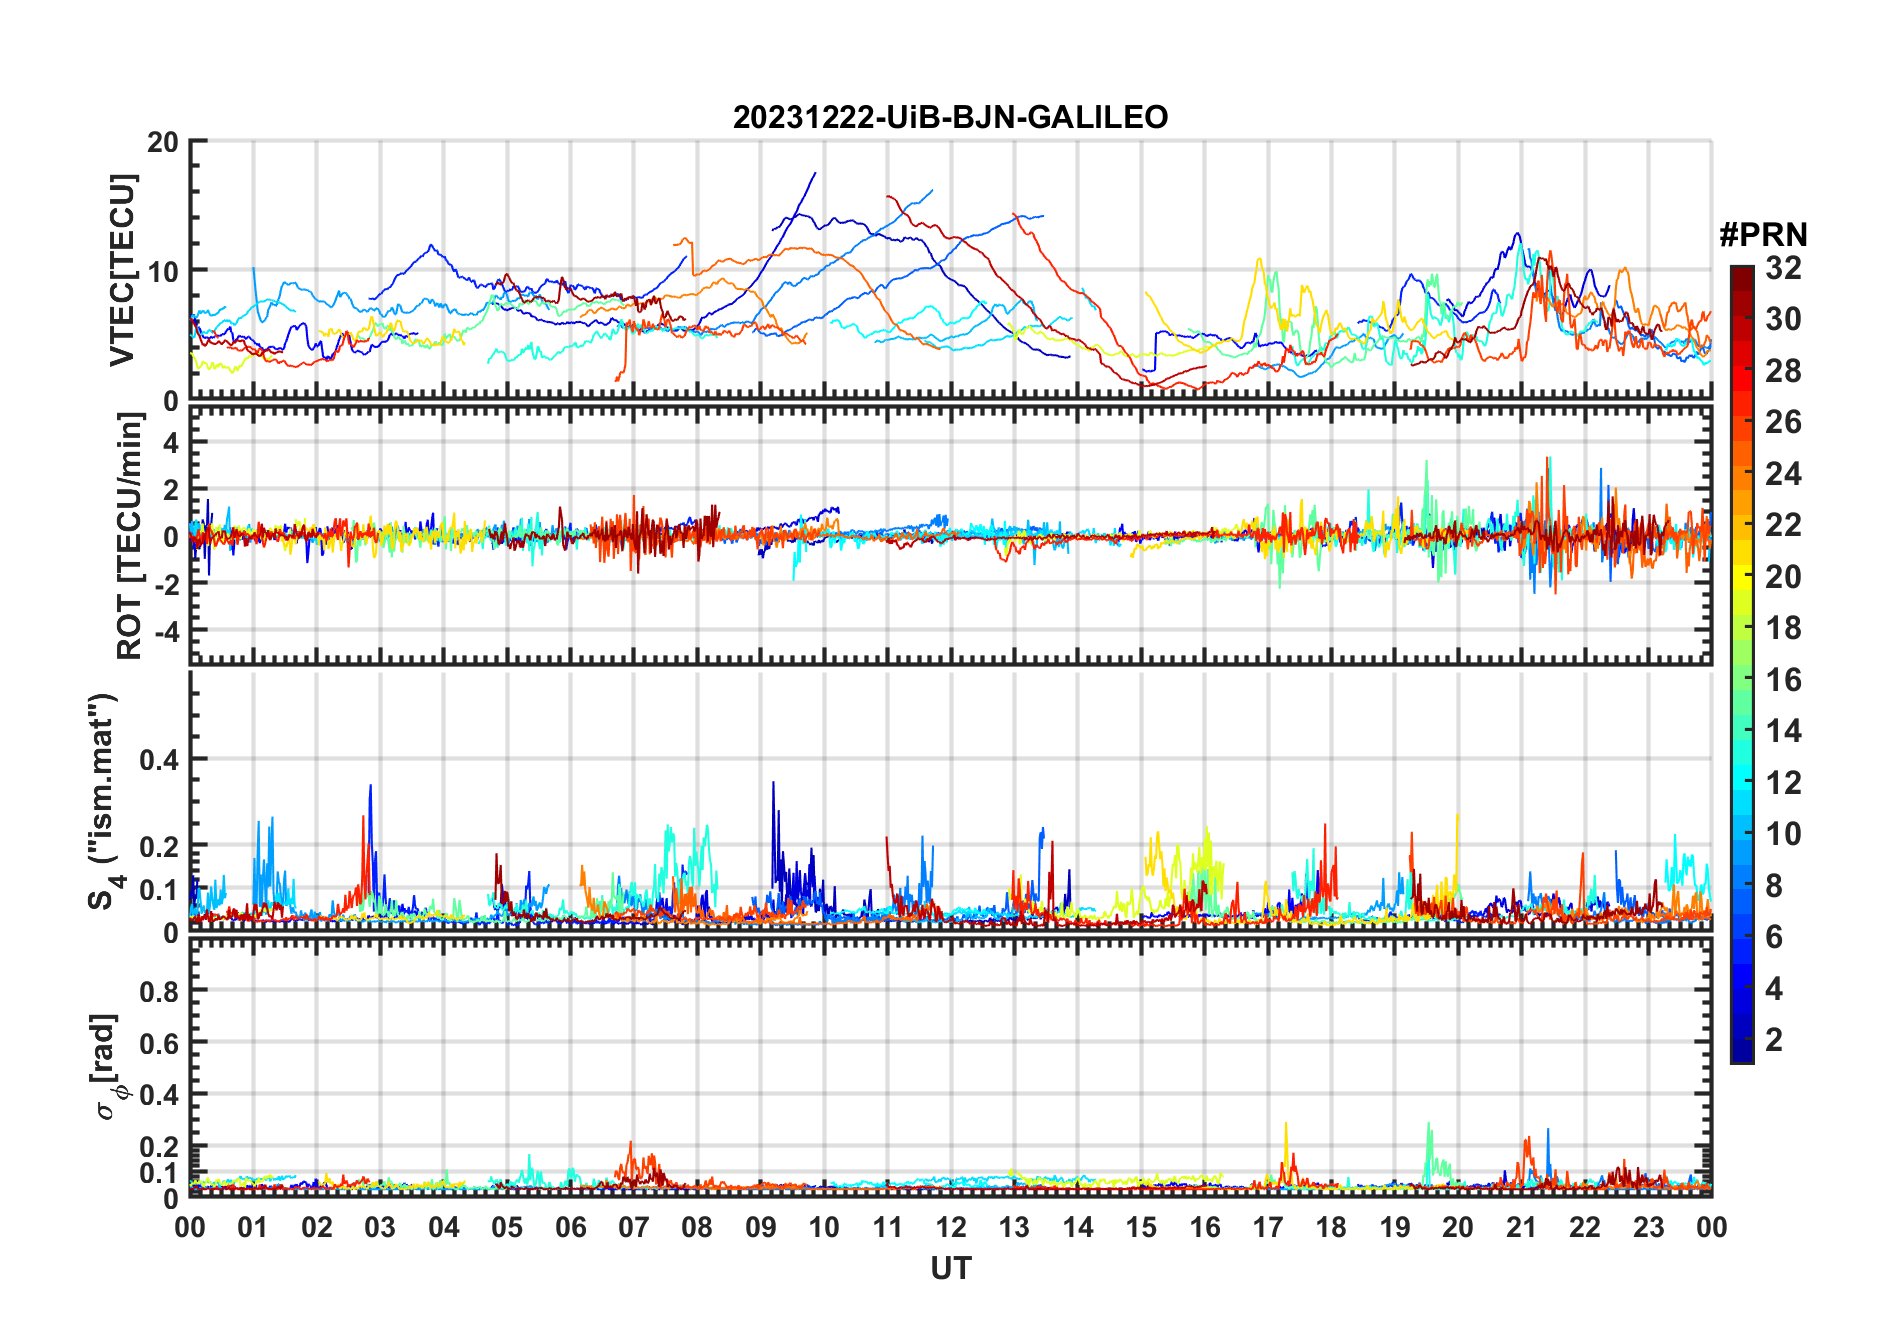The width and height of the screenshot is (1902, 1330).
Task: Click the colorbar tick label 12
Action: [x=1783, y=782]
